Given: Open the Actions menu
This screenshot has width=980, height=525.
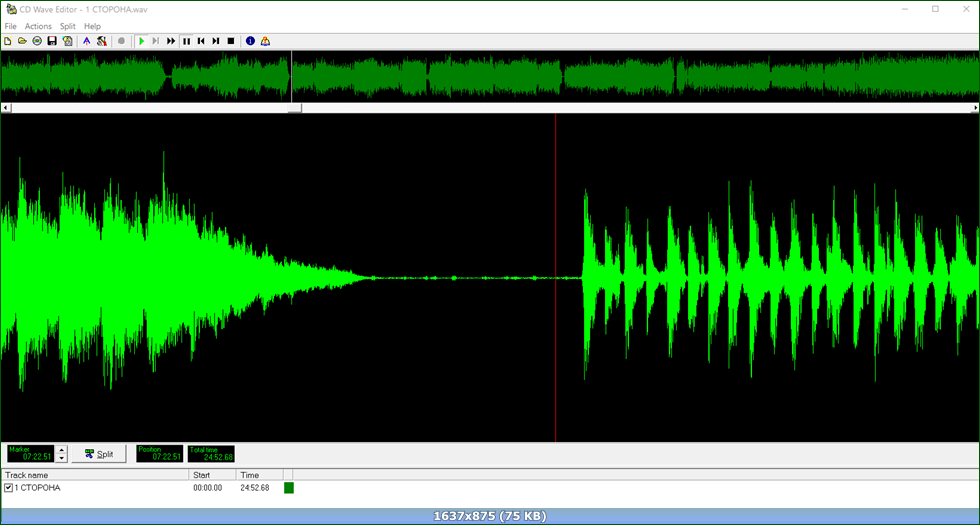Looking at the screenshot, I should tap(38, 26).
